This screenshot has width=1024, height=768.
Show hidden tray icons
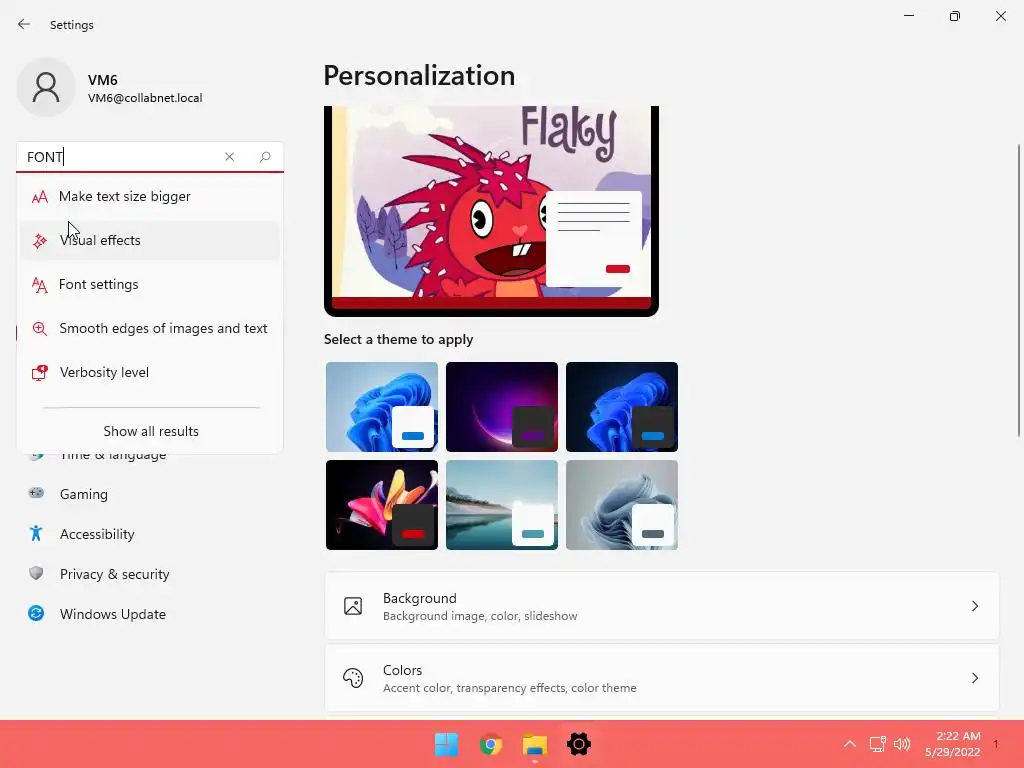click(x=850, y=744)
